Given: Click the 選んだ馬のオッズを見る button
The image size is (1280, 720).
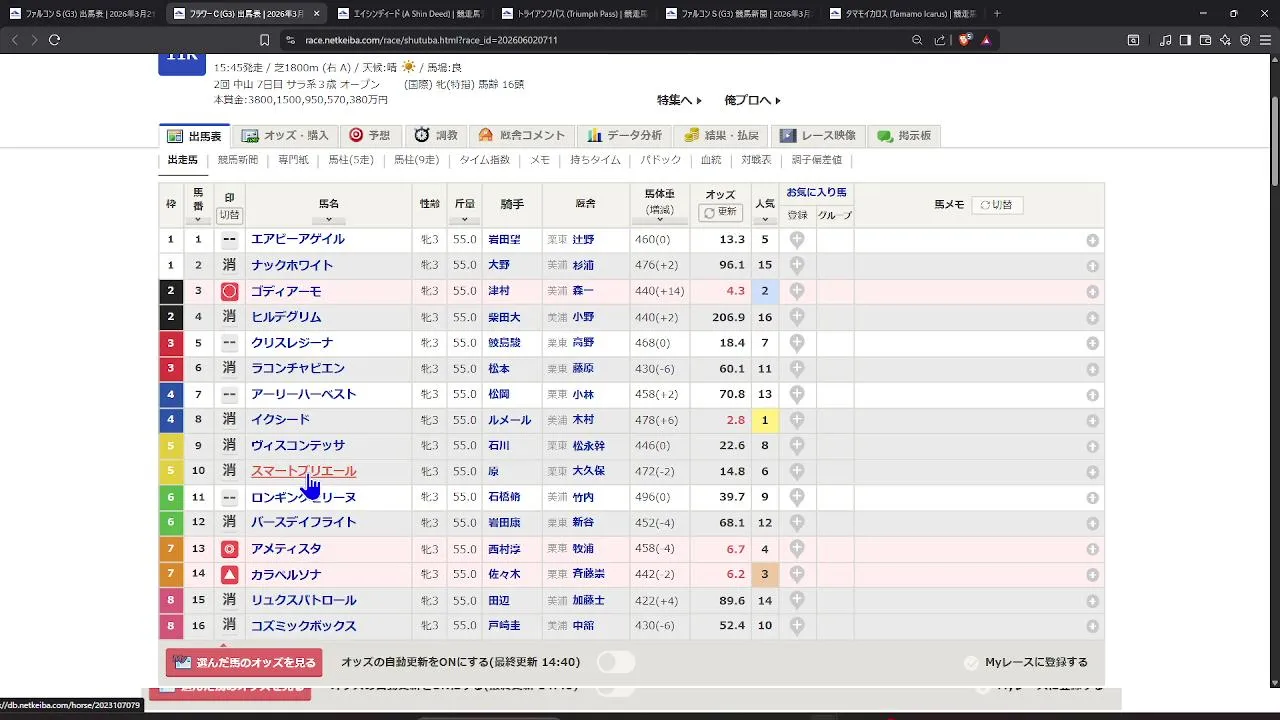Looking at the screenshot, I should click(244, 662).
